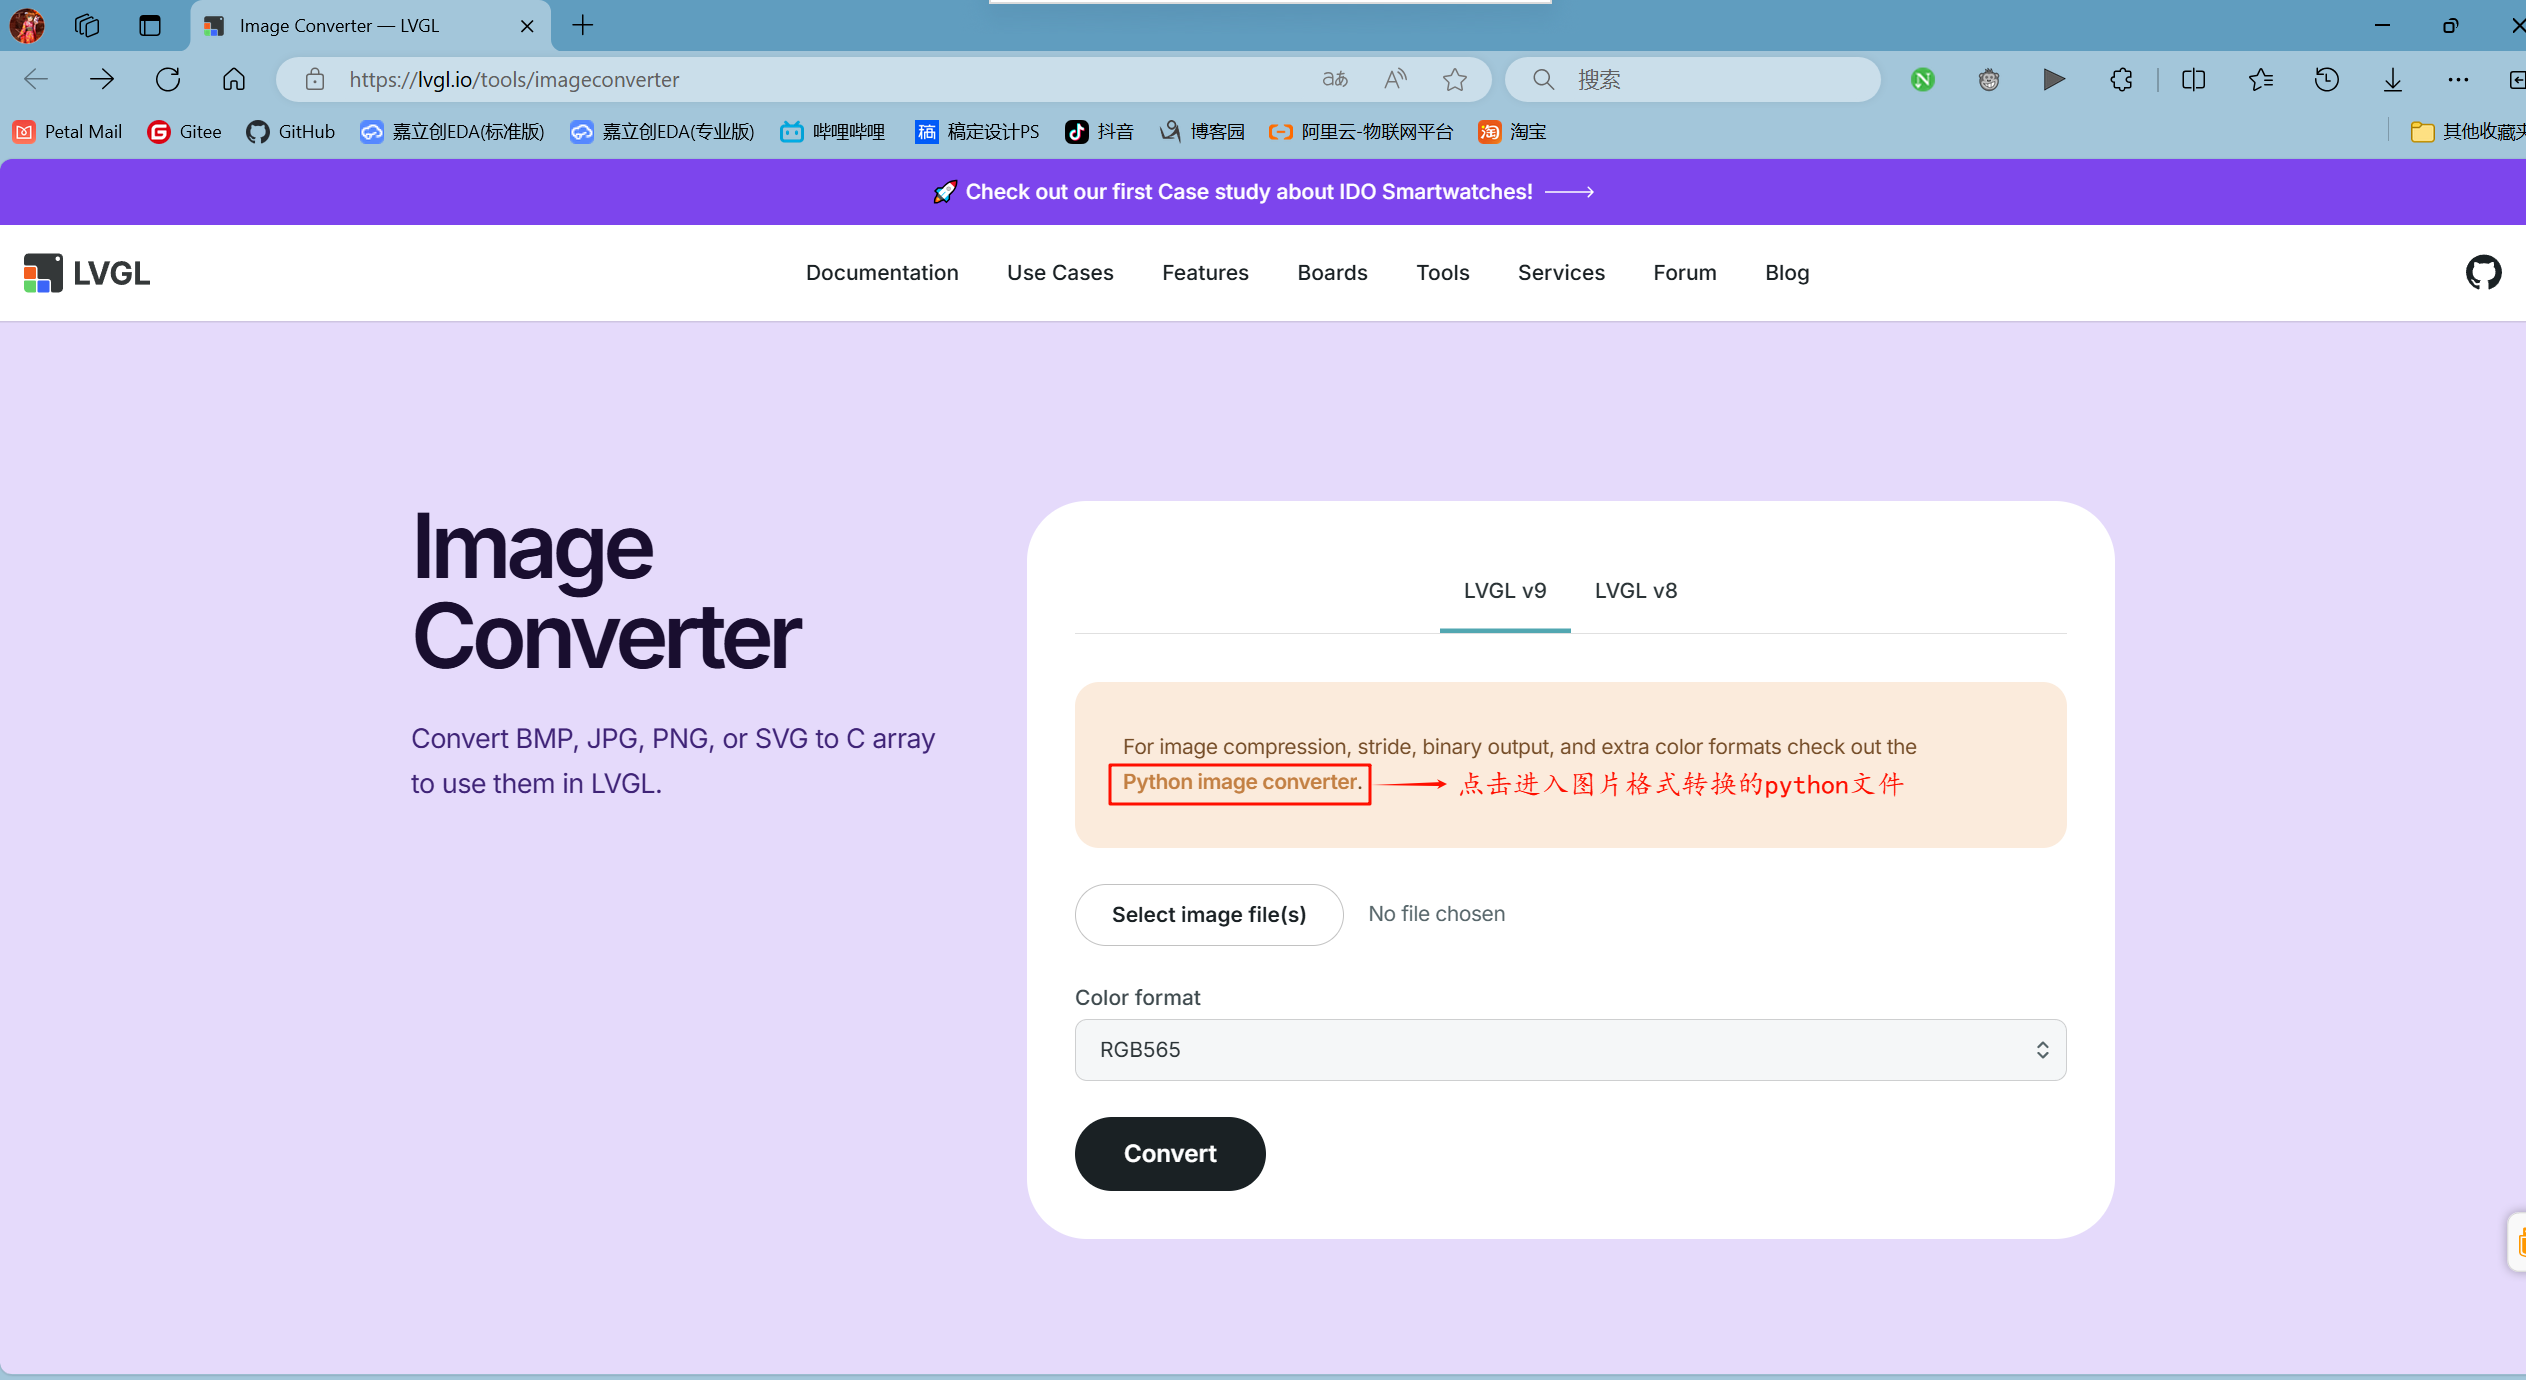Open the green N extension icon
This screenshot has height=1380, width=2526.
point(1923,79)
